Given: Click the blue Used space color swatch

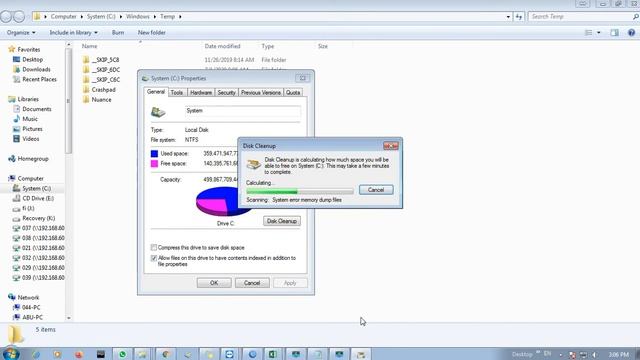Looking at the screenshot, I should pos(154,153).
